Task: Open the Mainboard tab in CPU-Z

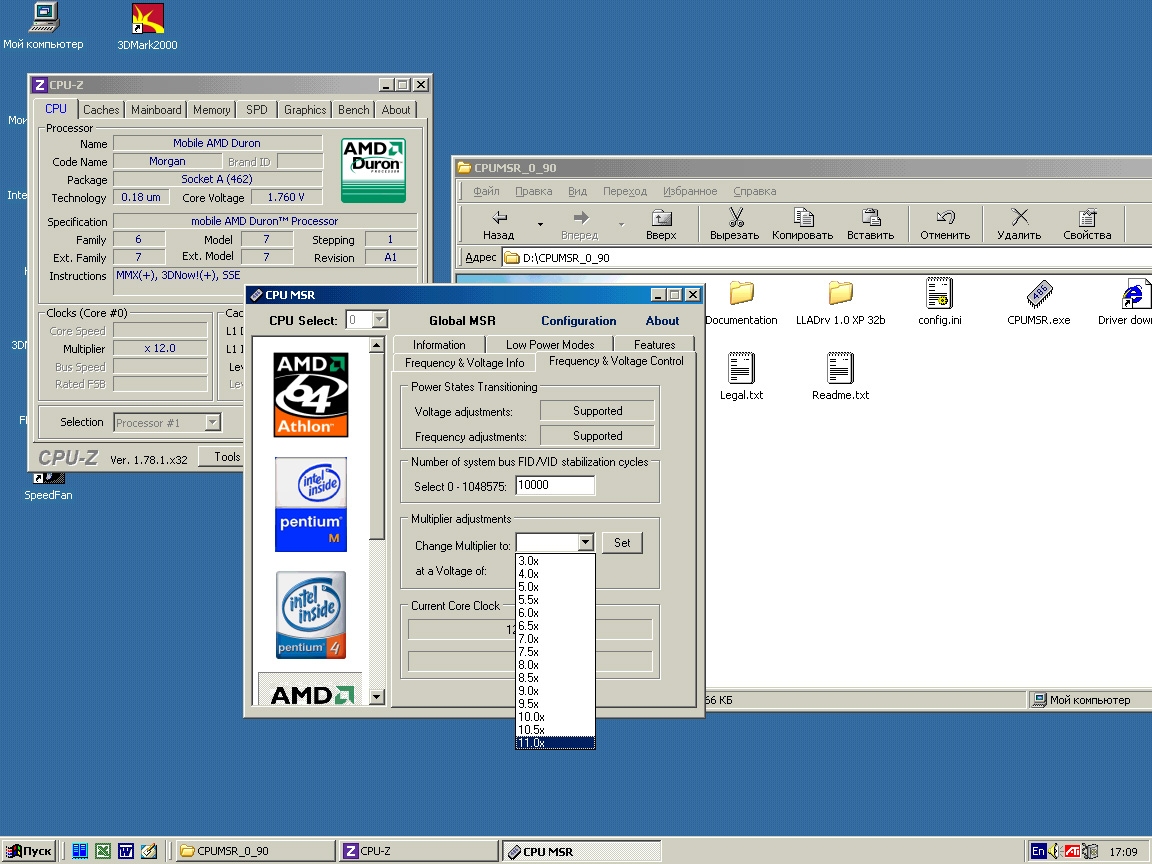Action: click(x=156, y=110)
